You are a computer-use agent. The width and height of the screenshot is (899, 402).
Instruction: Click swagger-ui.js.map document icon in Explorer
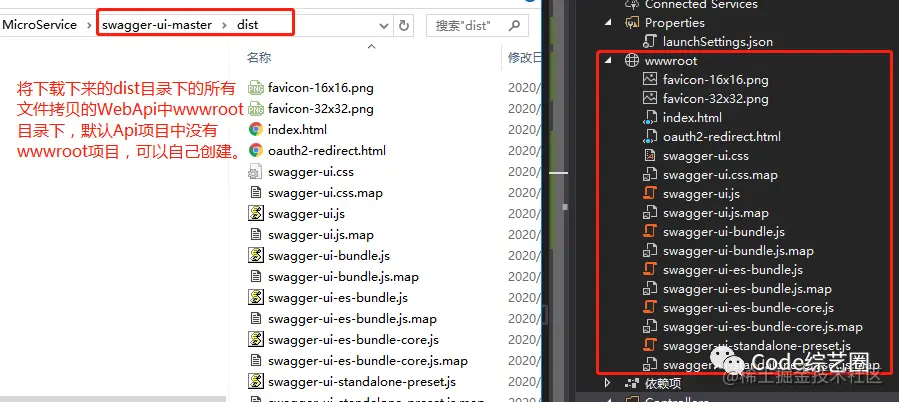coord(256,235)
